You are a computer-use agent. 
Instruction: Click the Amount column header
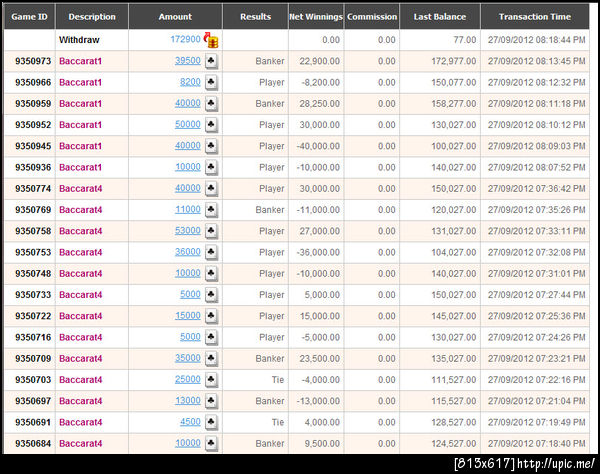[x=175, y=17]
